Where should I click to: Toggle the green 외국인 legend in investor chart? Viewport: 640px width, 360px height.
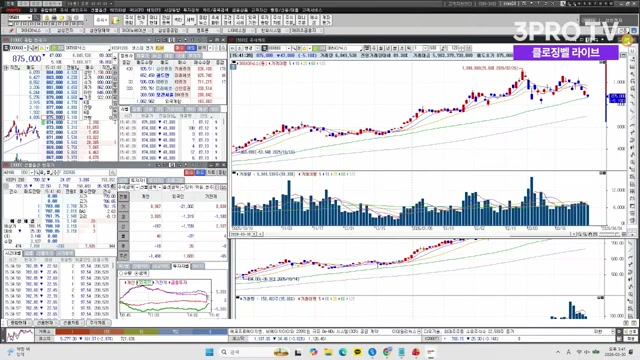pos(144,282)
